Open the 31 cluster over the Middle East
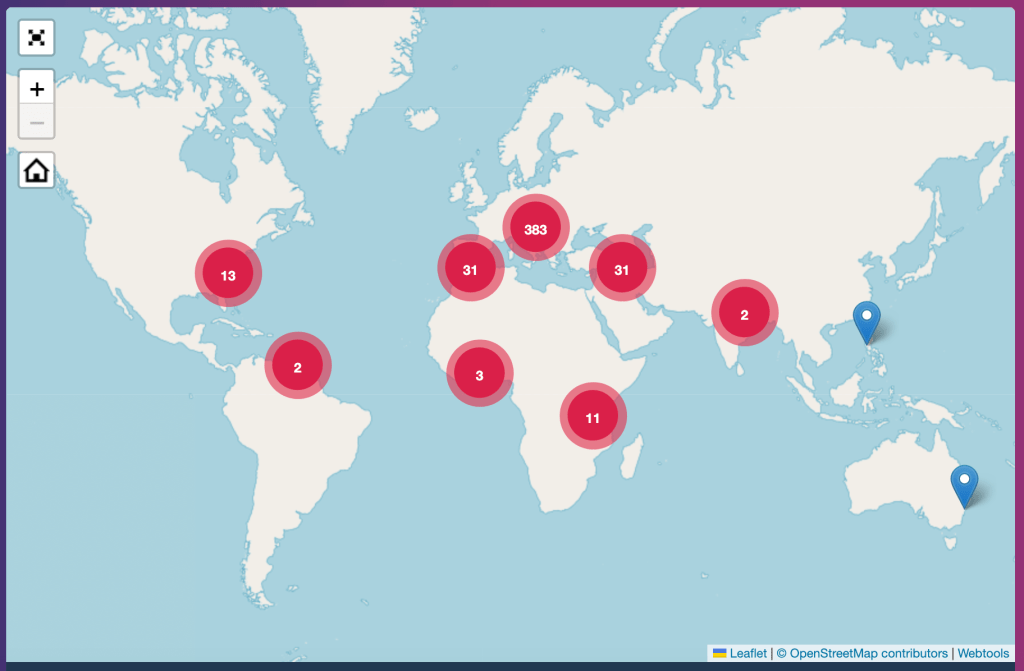Image resolution: width=1024 pixels, height=671 pixels. coord(621,270)
